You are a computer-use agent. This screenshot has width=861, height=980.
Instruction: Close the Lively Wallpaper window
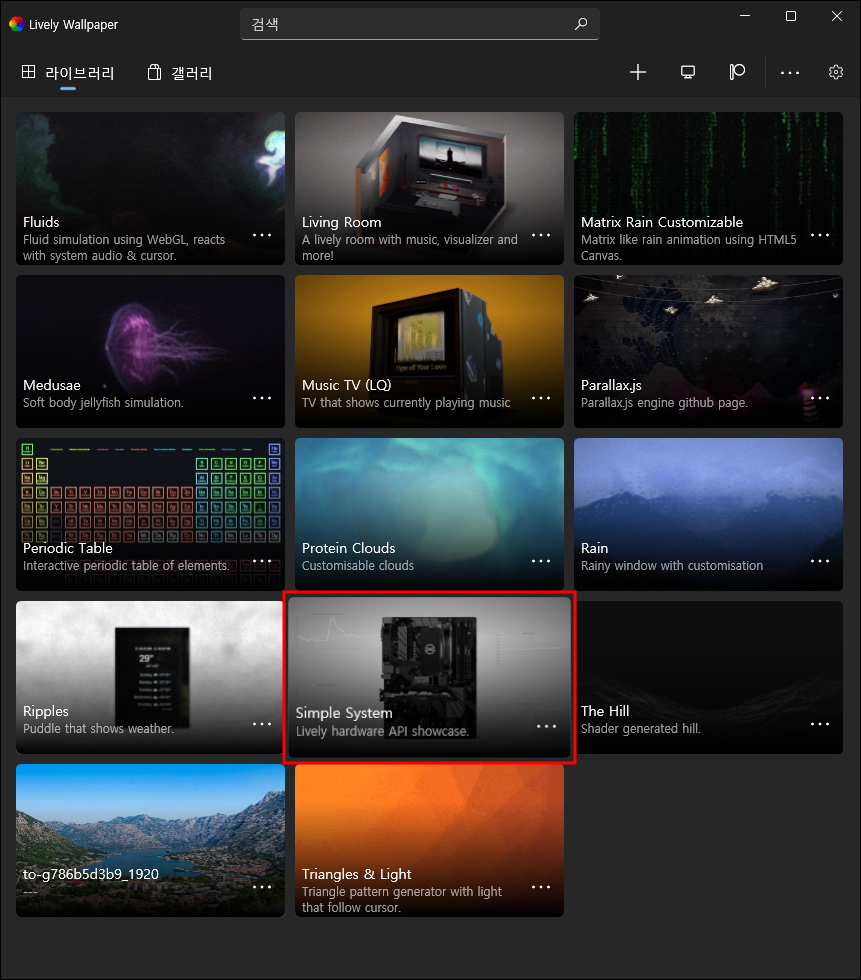pos(837,16)
